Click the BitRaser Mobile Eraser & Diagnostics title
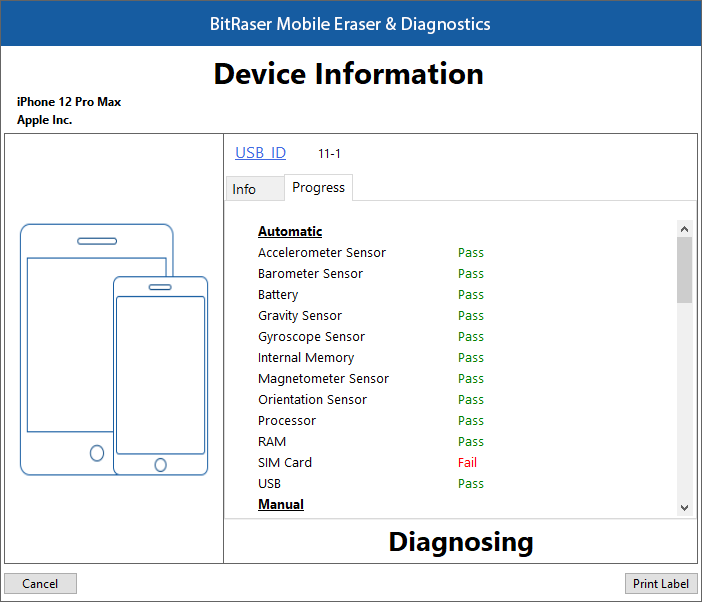This screenshot has width=702, height=602. [x=350, y=24]
